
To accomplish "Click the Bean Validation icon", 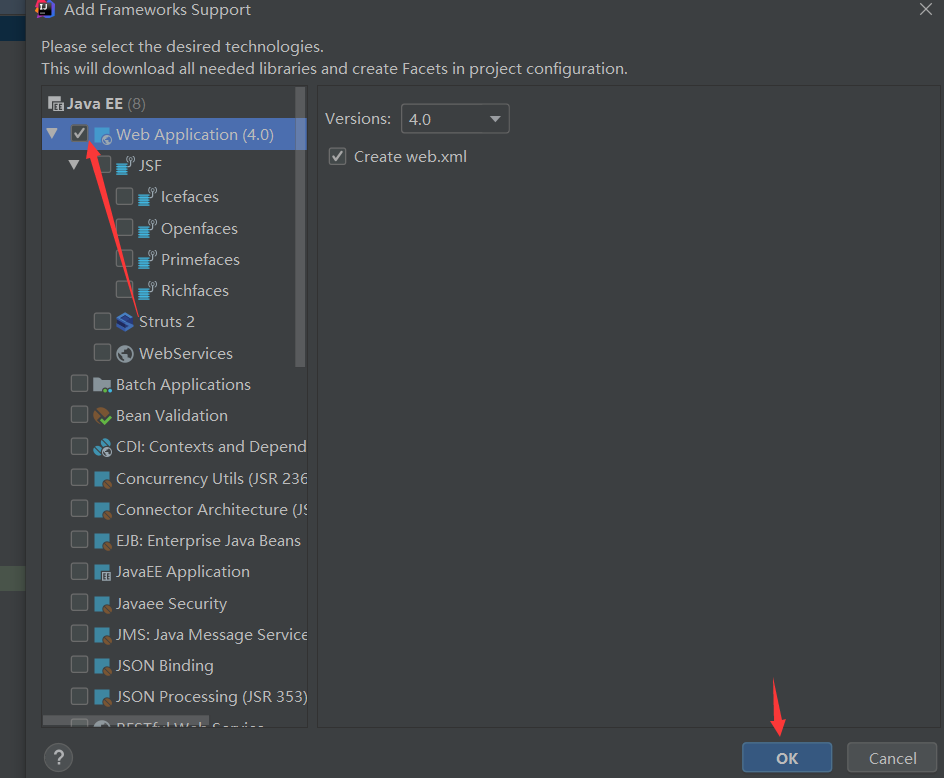I will pyautogui.click(x=102, y=416).
